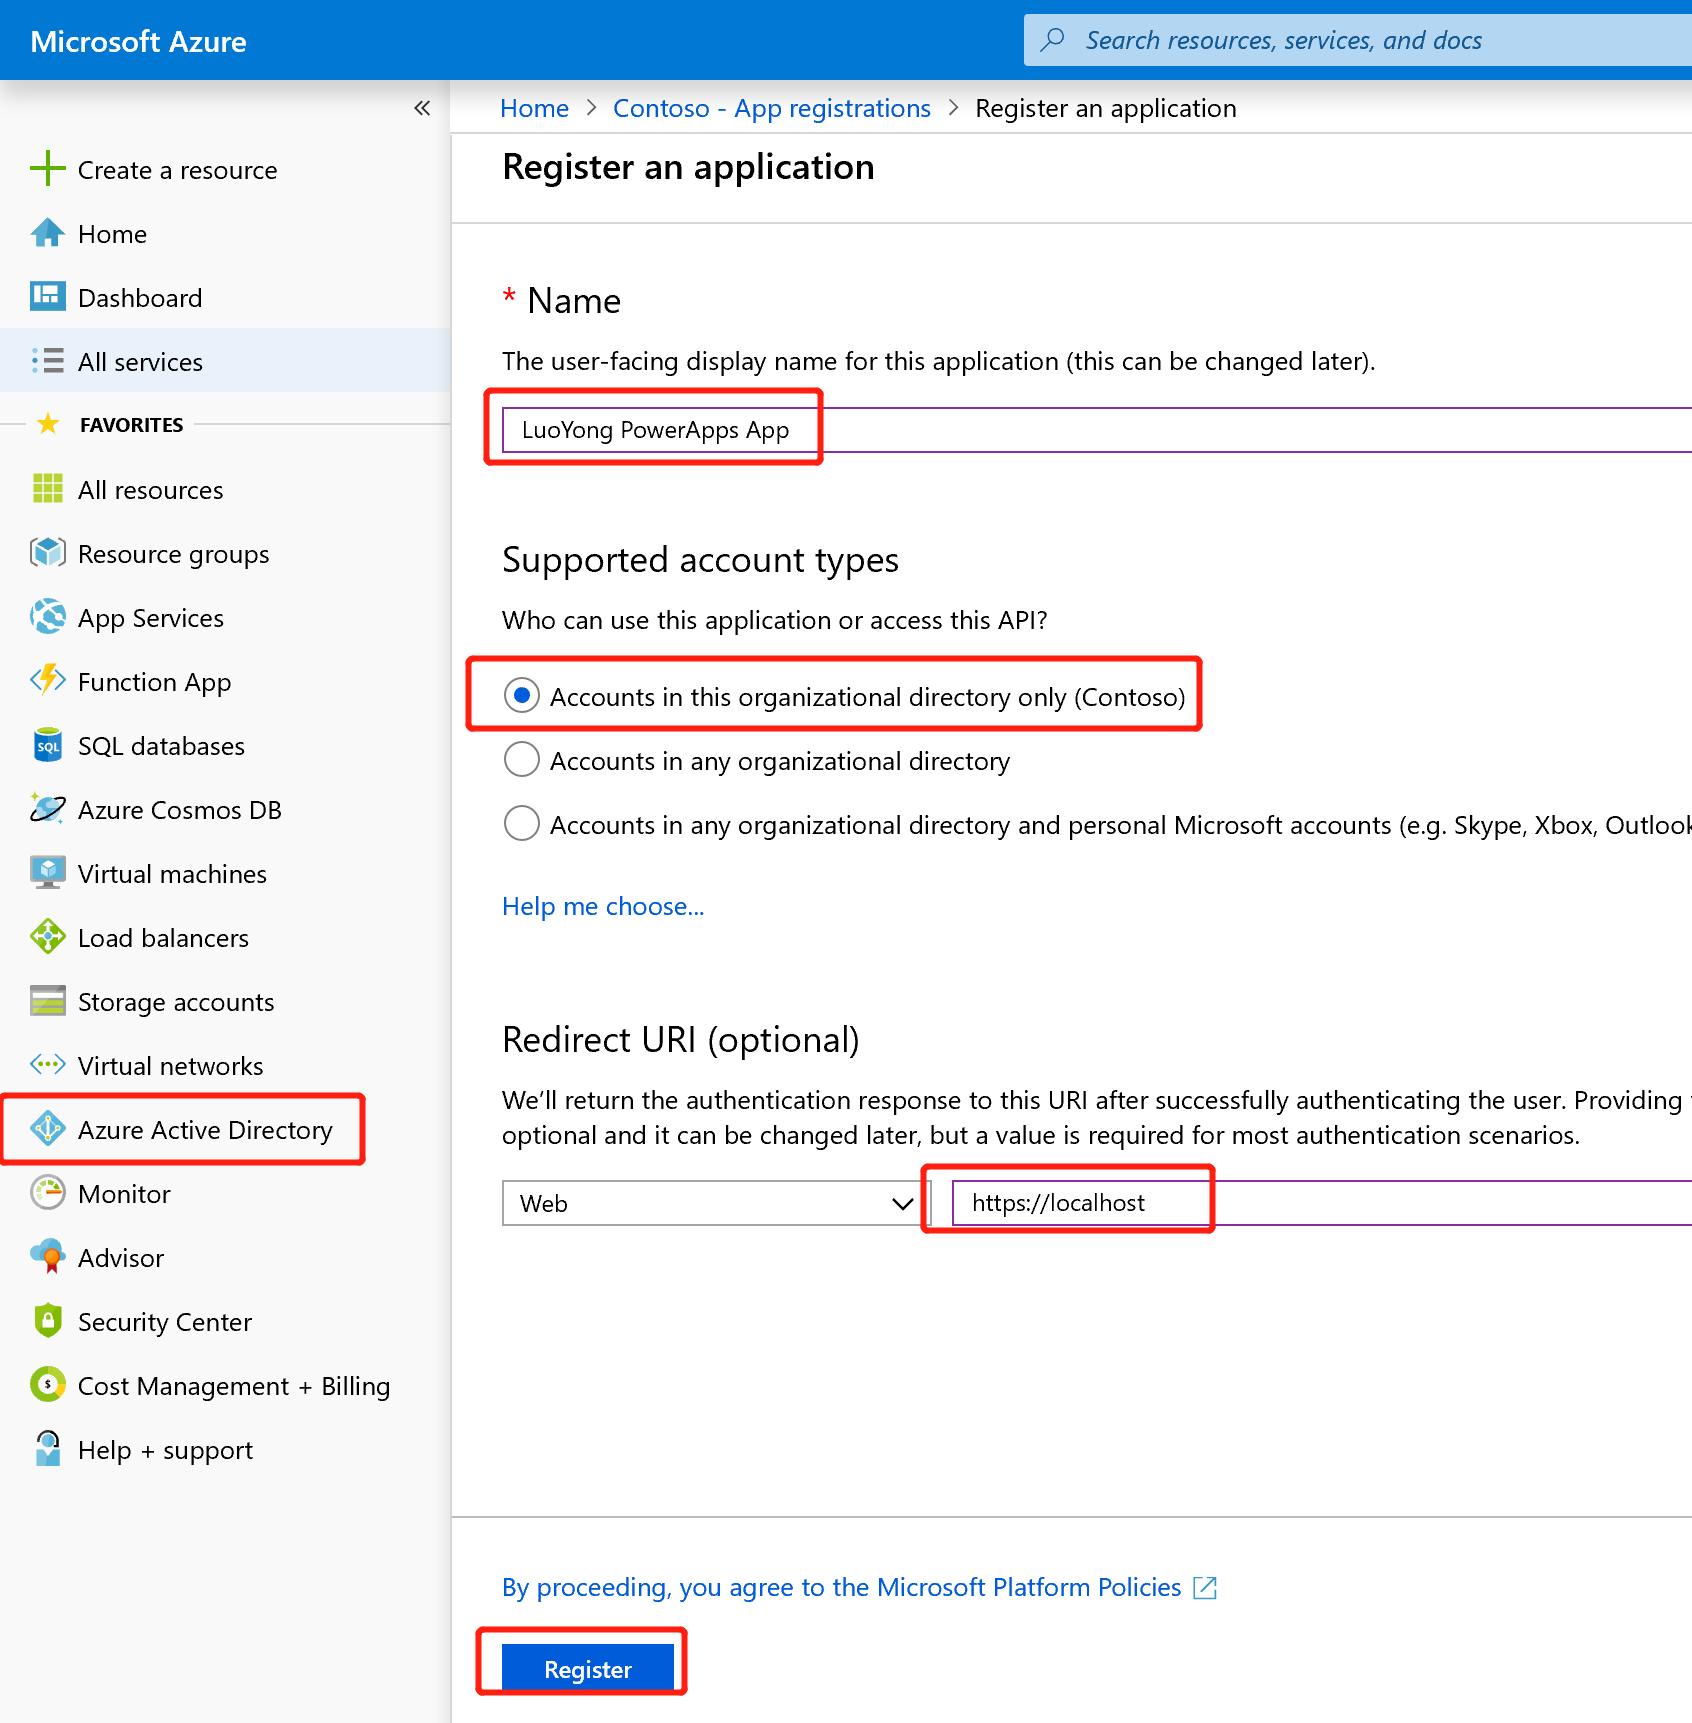Click the Monitor gauge icon
Image resolution: width=1692 pixels, height=1723 pixels.
pos(47,1193)
